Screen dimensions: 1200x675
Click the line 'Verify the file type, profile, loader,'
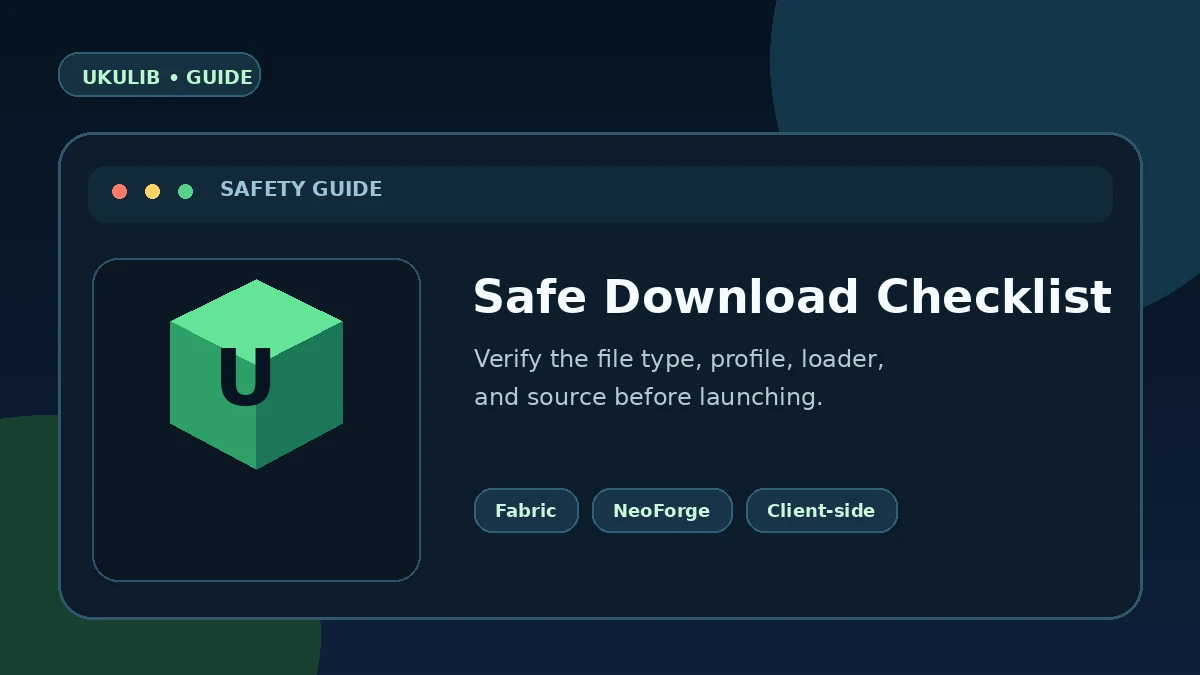pos(679,359)
